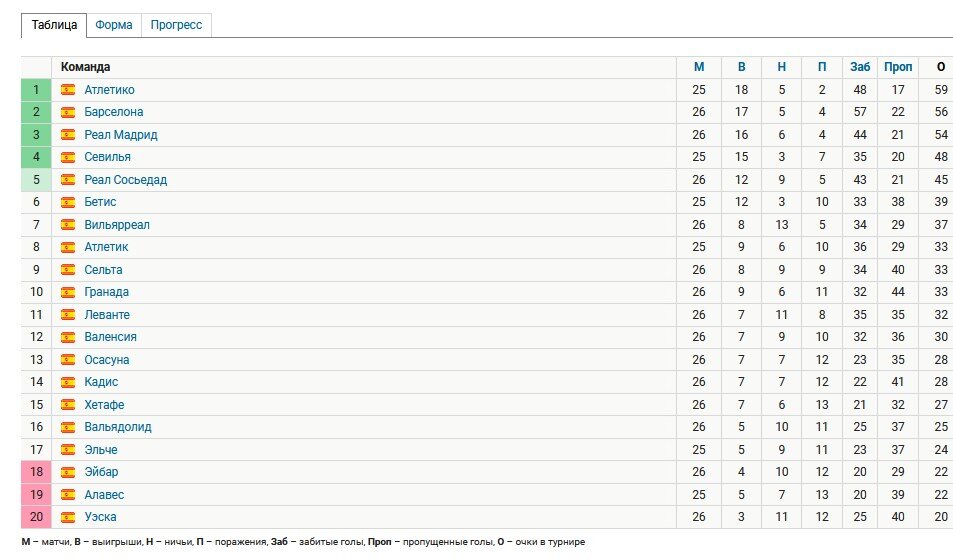
Task: Click the light green position 5 cell
Action: 36,179
